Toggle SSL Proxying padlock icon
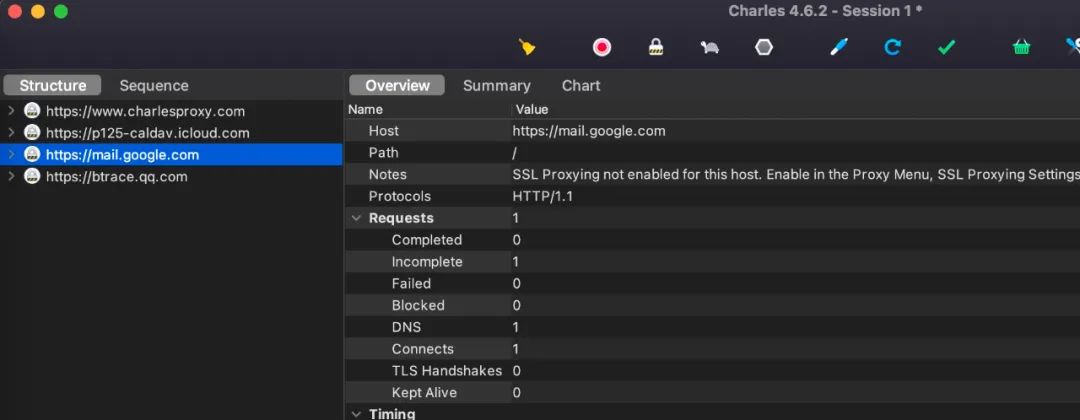The width and height of the screenshot is (1080, 420). [656, 47]
